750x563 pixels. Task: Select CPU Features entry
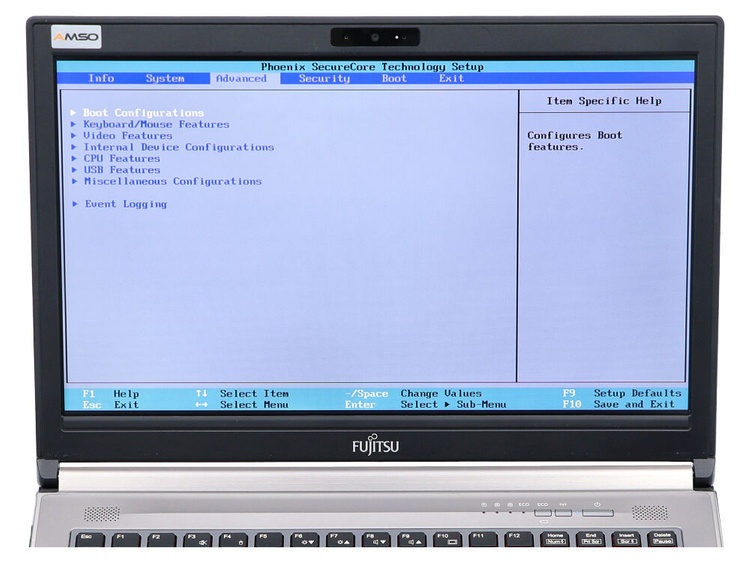[121, 158]
